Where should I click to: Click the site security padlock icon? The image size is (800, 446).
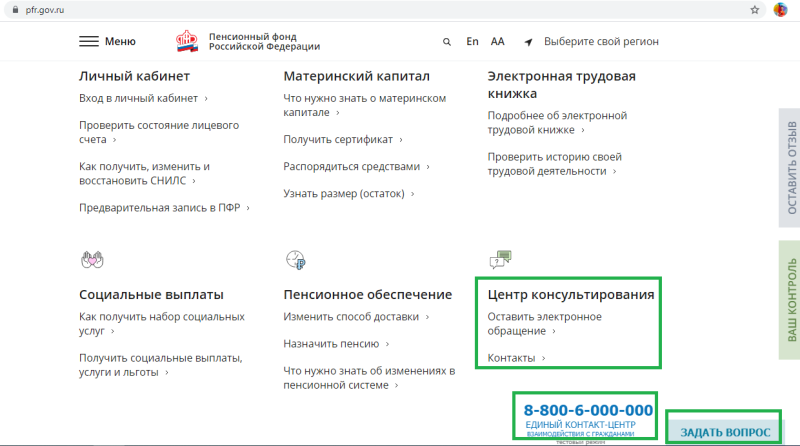[15, 10]
